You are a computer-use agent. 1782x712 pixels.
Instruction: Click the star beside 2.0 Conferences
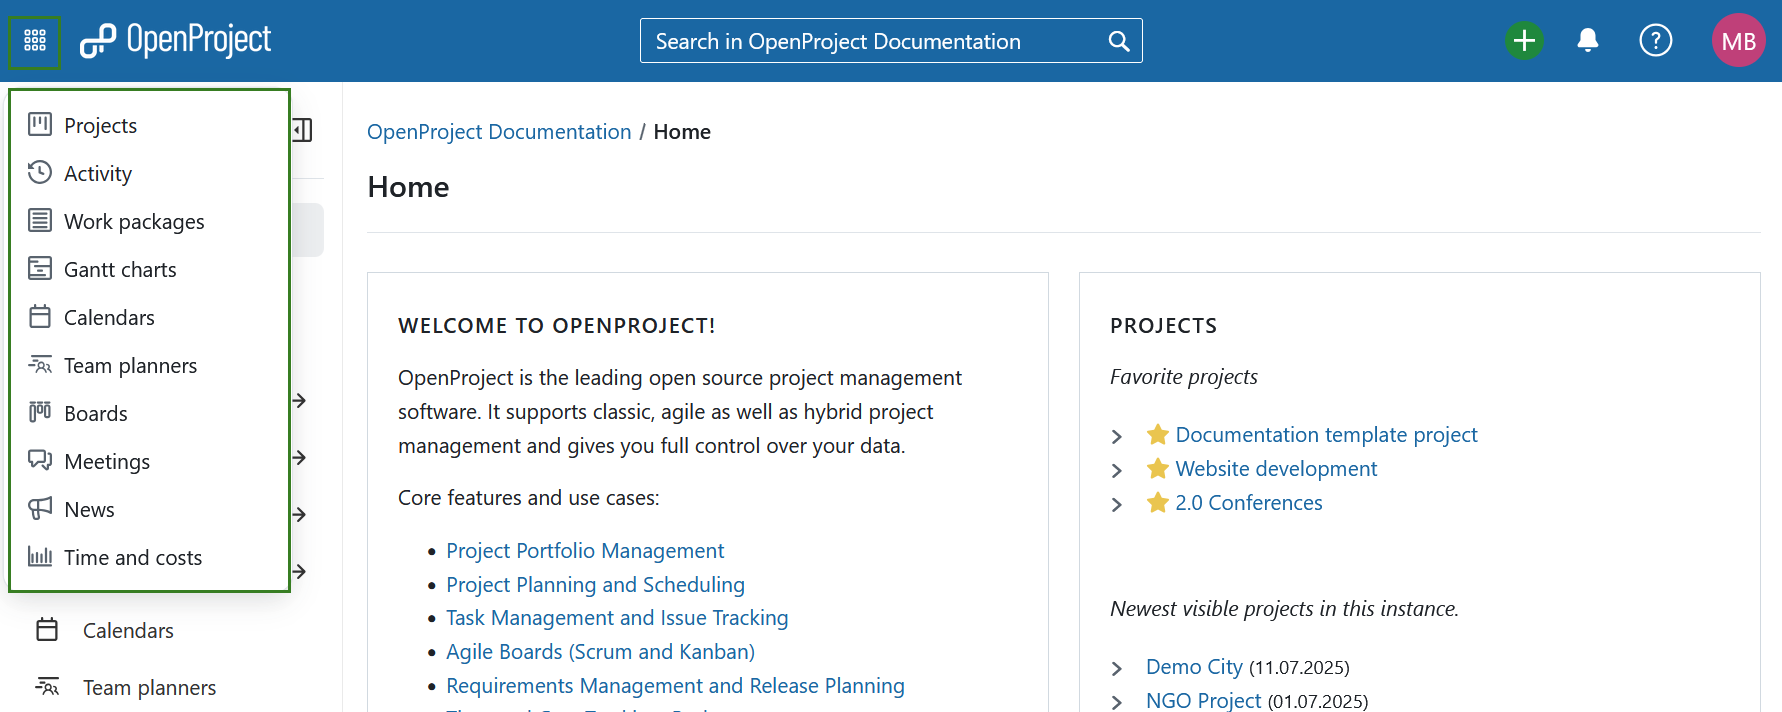click(1158, 502)
